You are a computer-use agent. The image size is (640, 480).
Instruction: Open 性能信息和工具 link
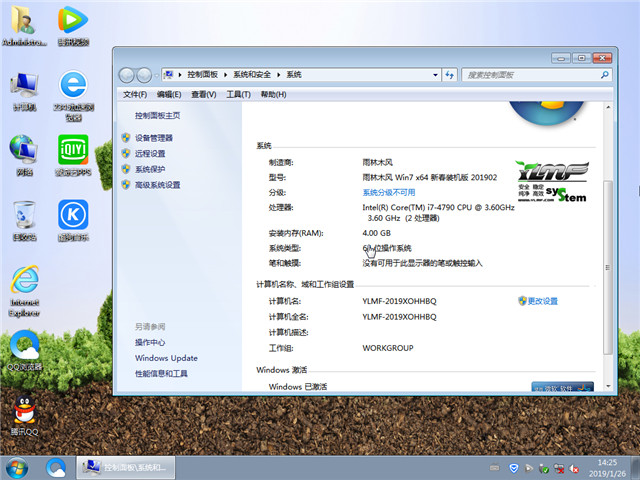(161, 373)
